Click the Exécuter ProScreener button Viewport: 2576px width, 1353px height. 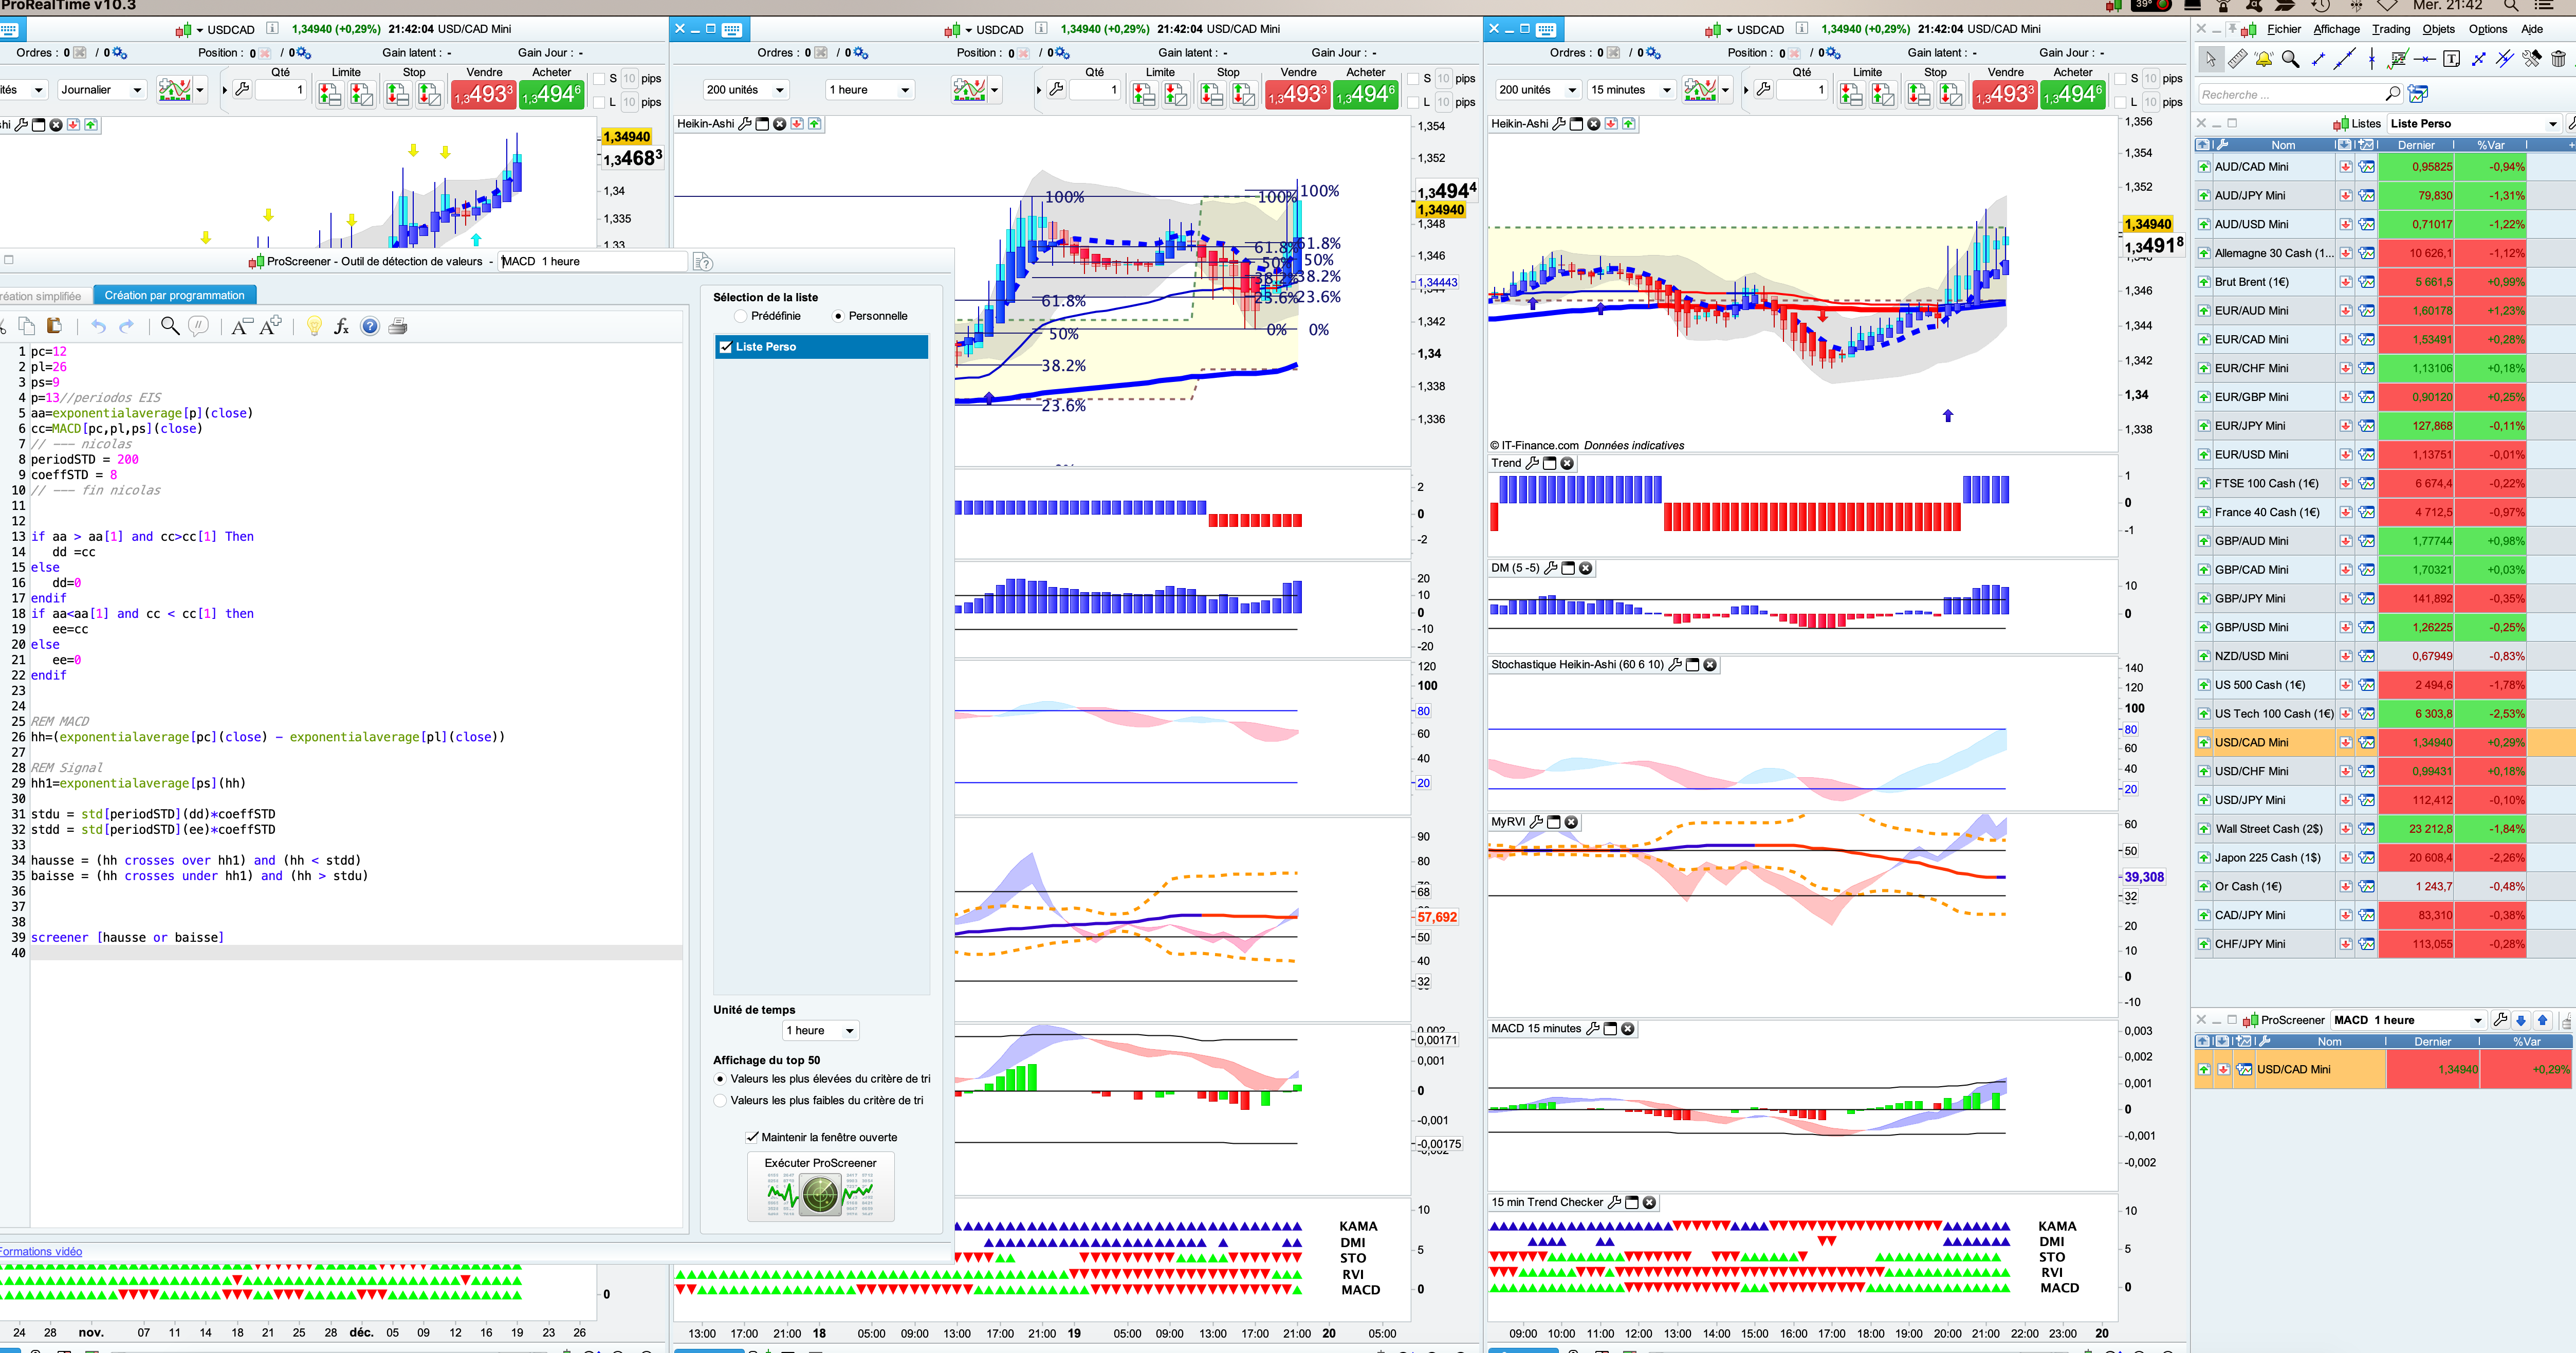tap(820, 1187)
